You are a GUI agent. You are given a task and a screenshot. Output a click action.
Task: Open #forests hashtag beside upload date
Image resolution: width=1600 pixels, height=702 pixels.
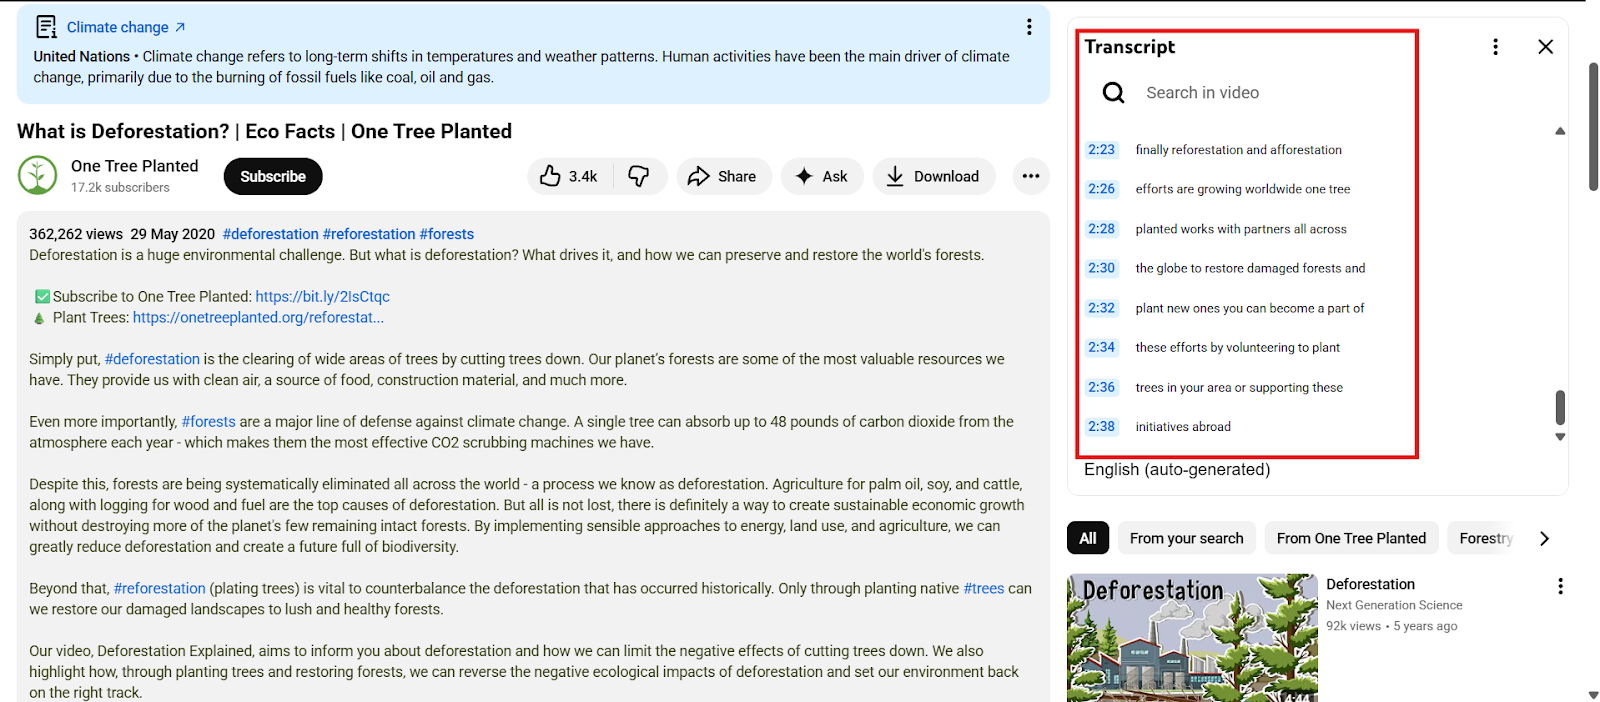point(447,234)
